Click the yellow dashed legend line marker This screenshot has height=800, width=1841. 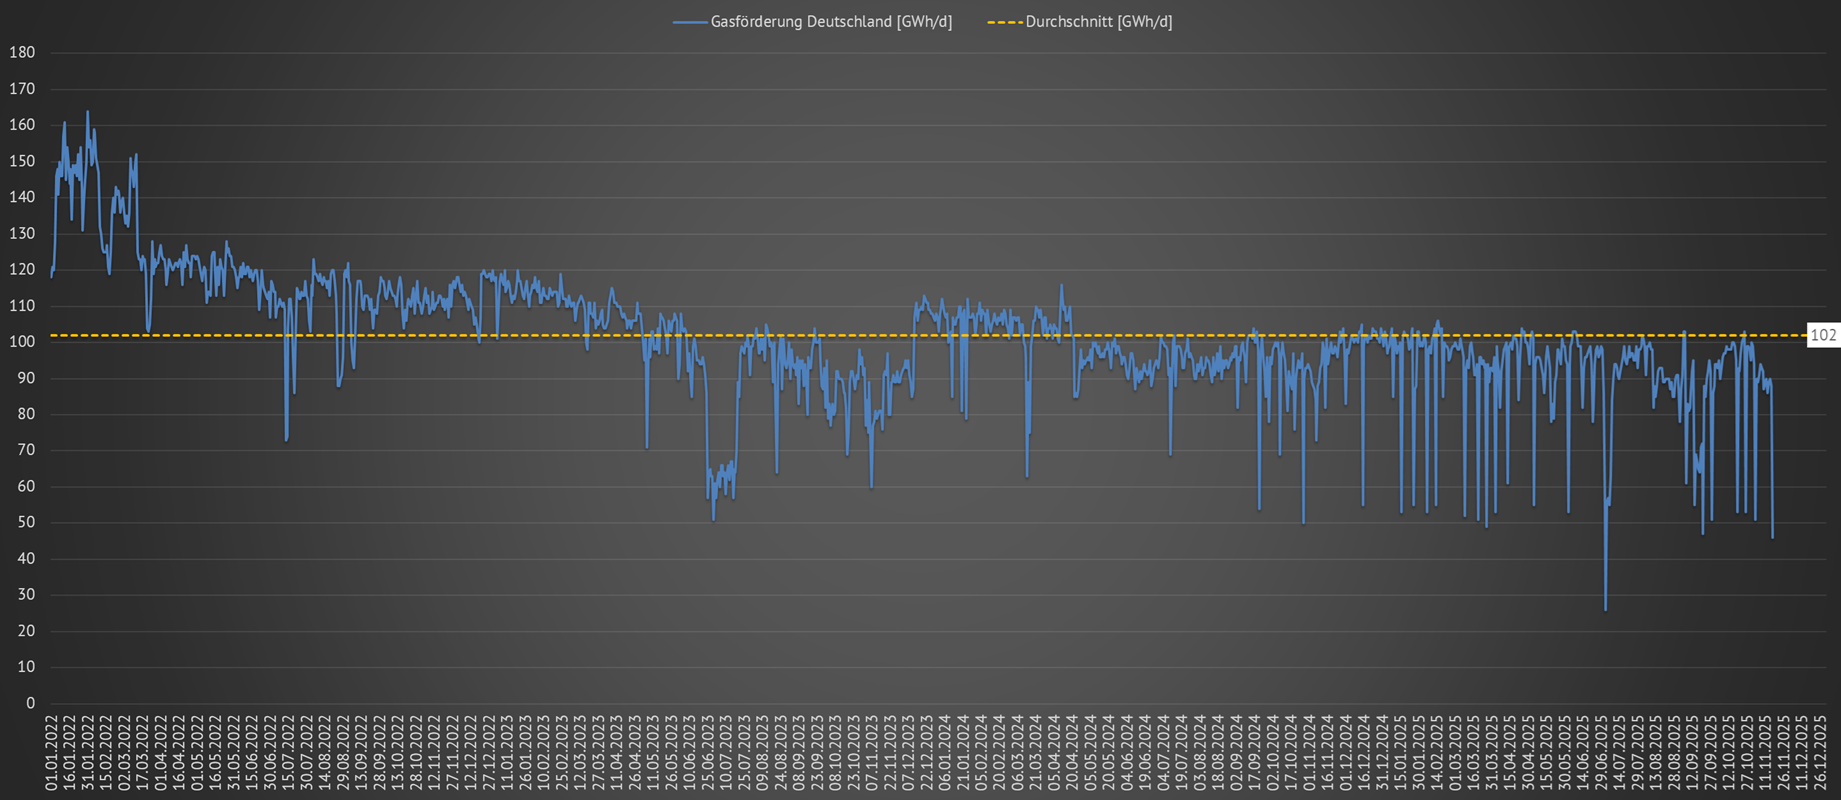[x=1005, y=22]
